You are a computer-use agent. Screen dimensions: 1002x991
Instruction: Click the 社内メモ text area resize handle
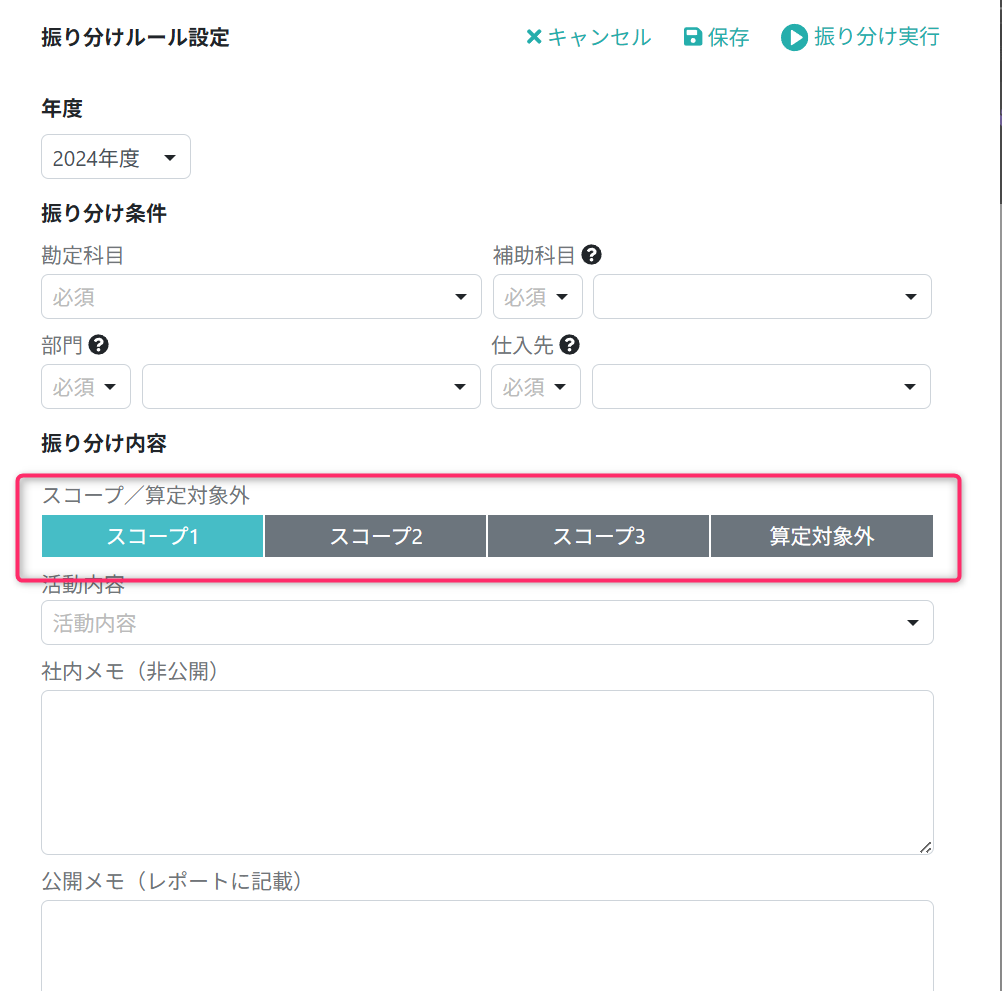tap(925, 846)
